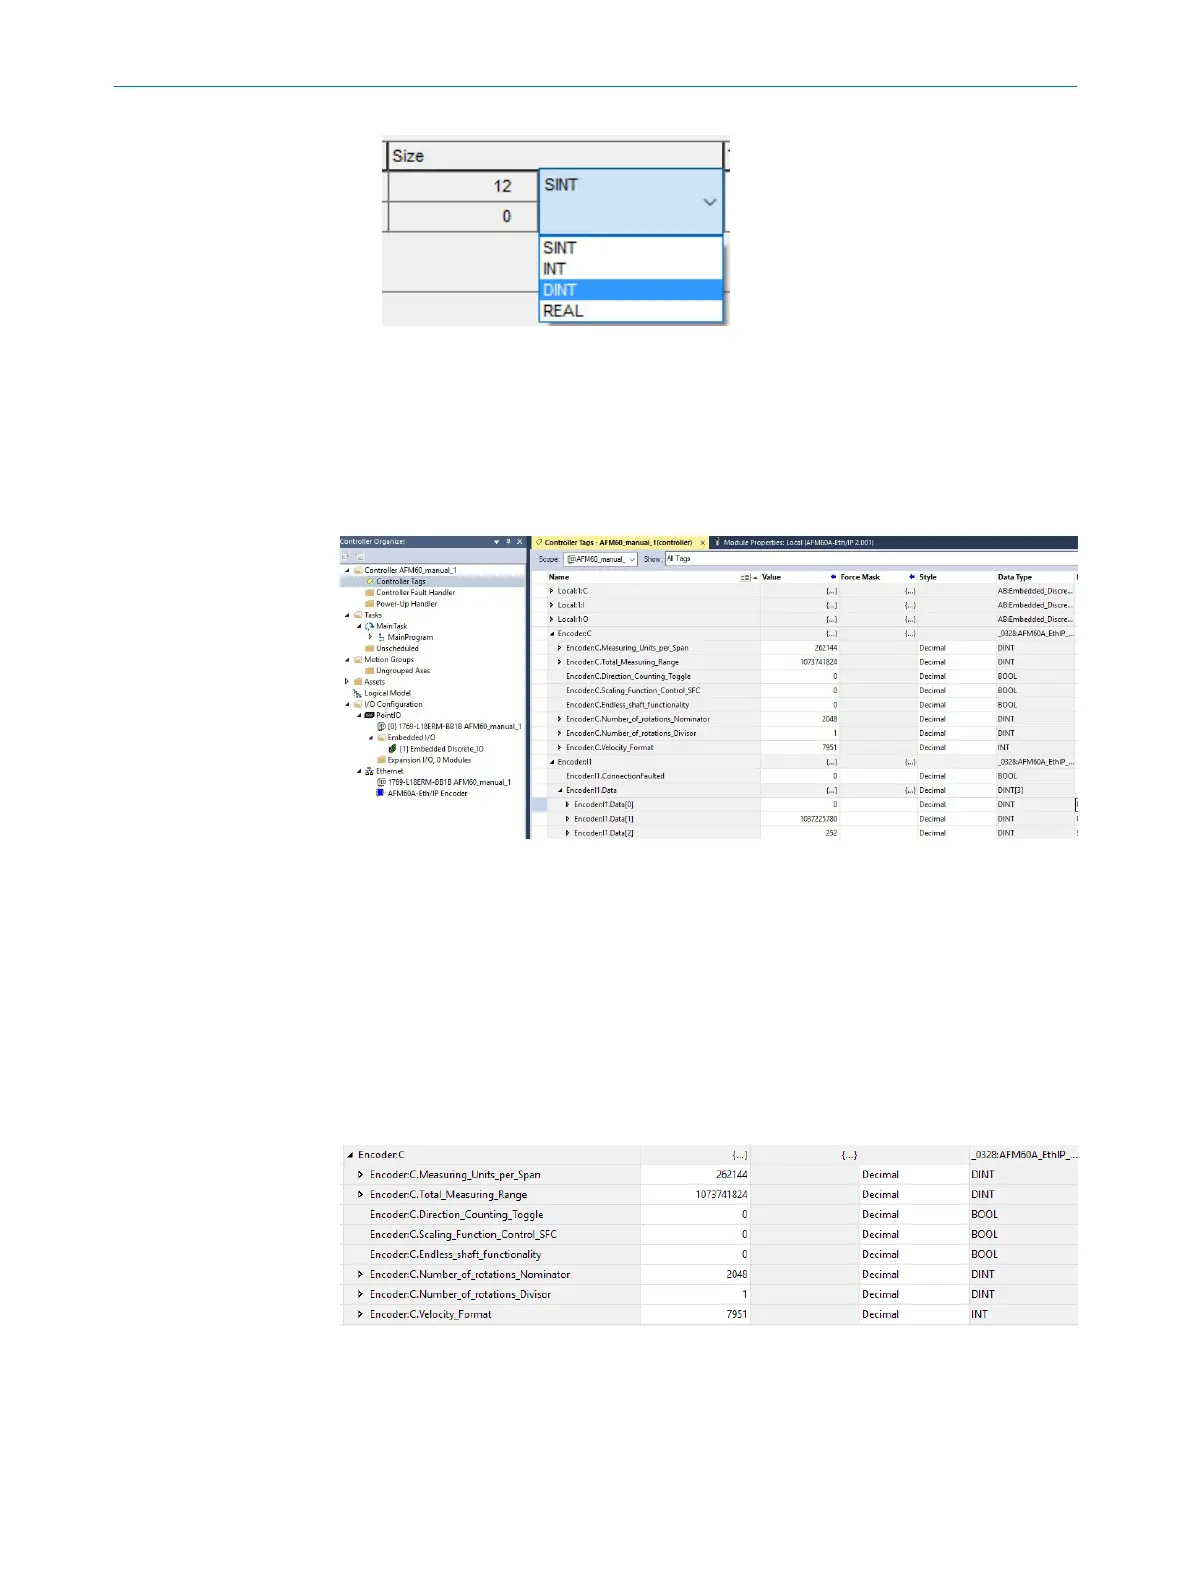Choose INT from the data type list

(630, 269)
